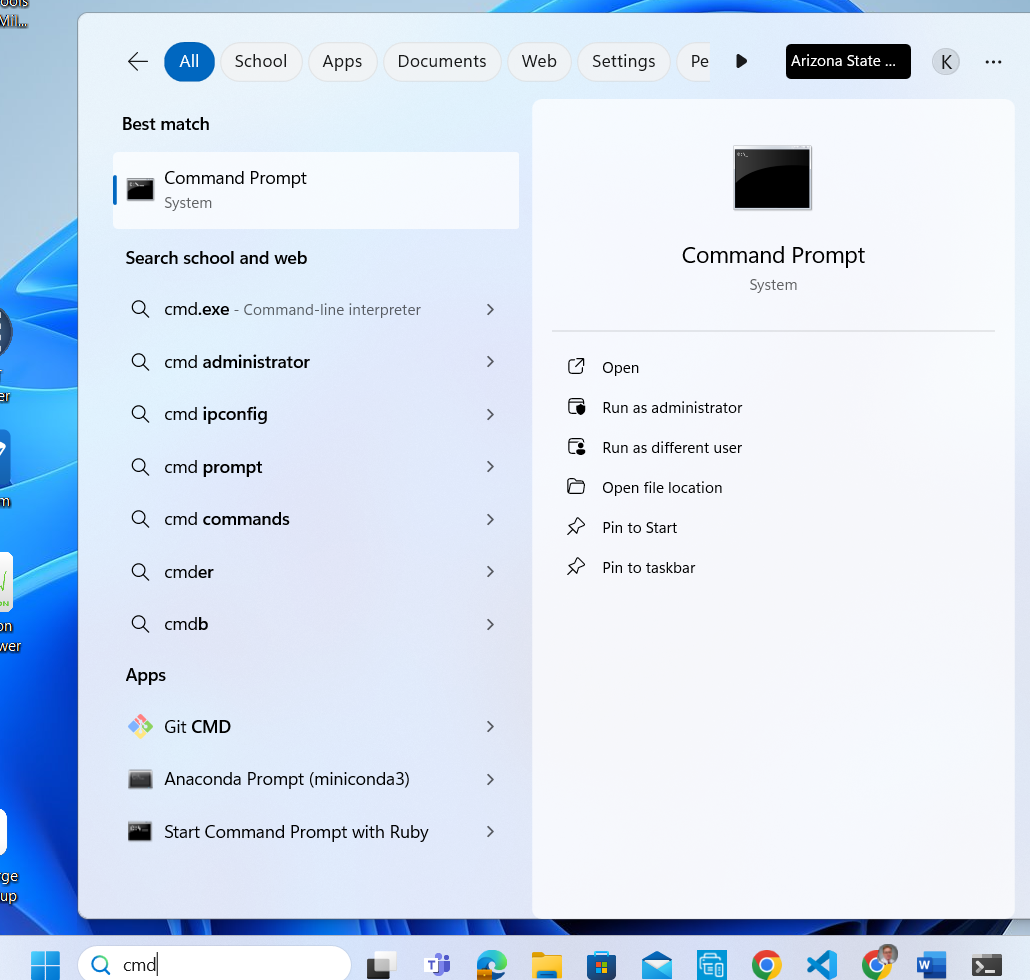This screenshot has width=1030, height=980.
Task: Switch to the Web filter tab
Action: click(539, 62)
